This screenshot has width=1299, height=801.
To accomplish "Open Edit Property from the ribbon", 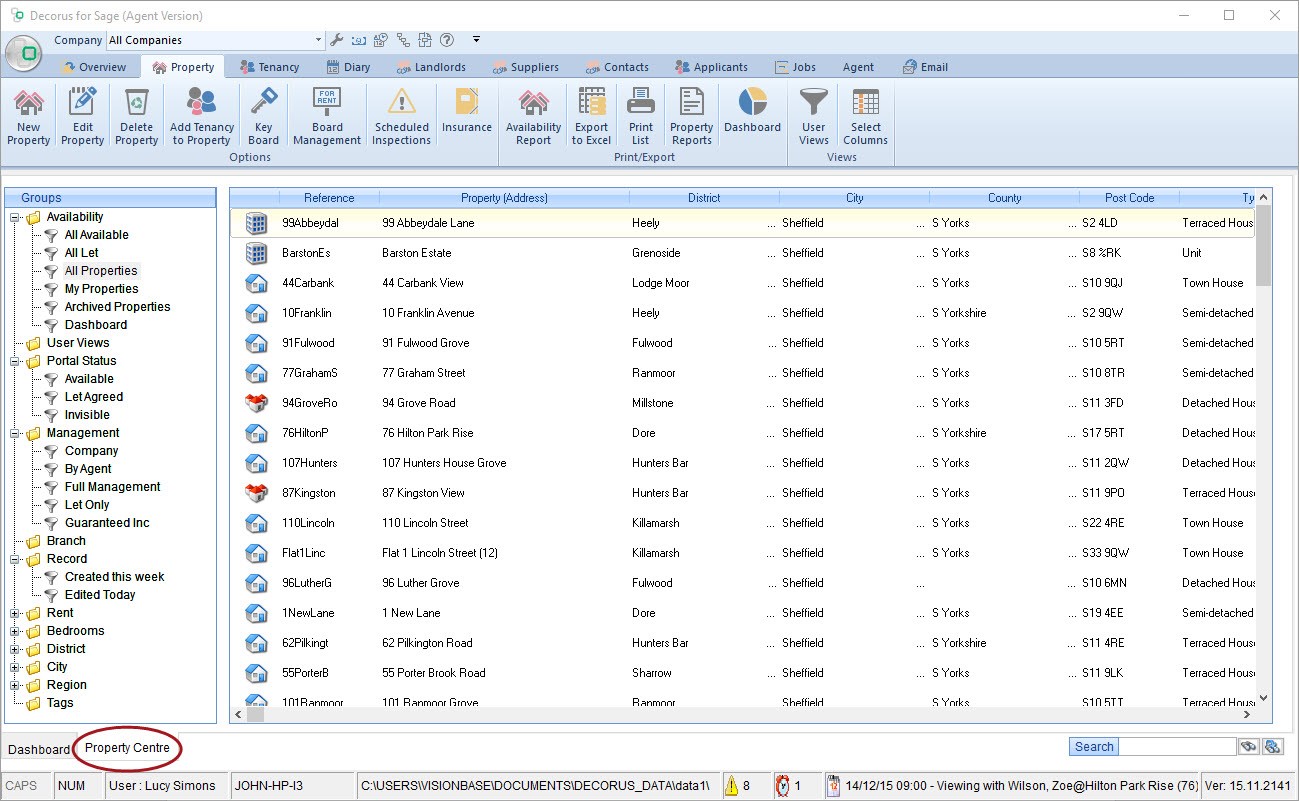I will [x=83, y=117].
